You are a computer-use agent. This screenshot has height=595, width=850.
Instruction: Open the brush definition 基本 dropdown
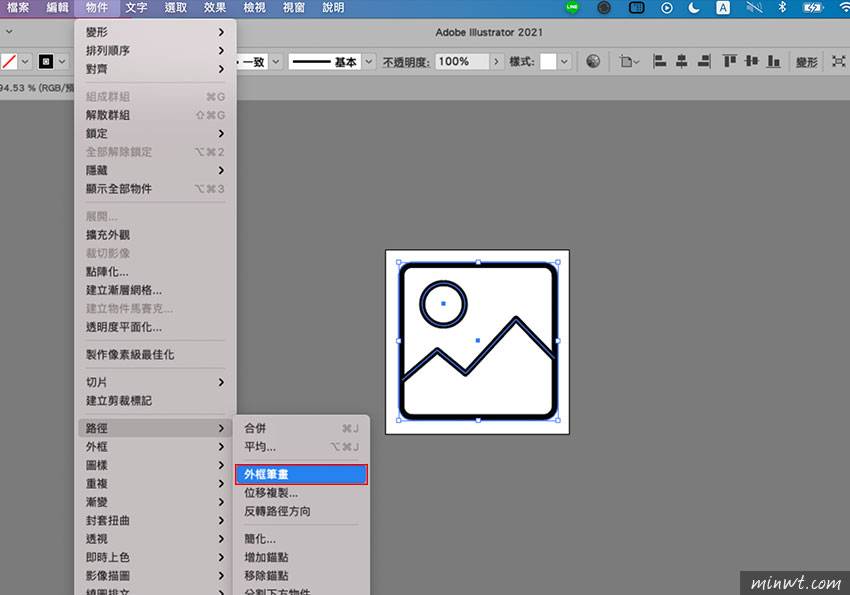point(367,62)
